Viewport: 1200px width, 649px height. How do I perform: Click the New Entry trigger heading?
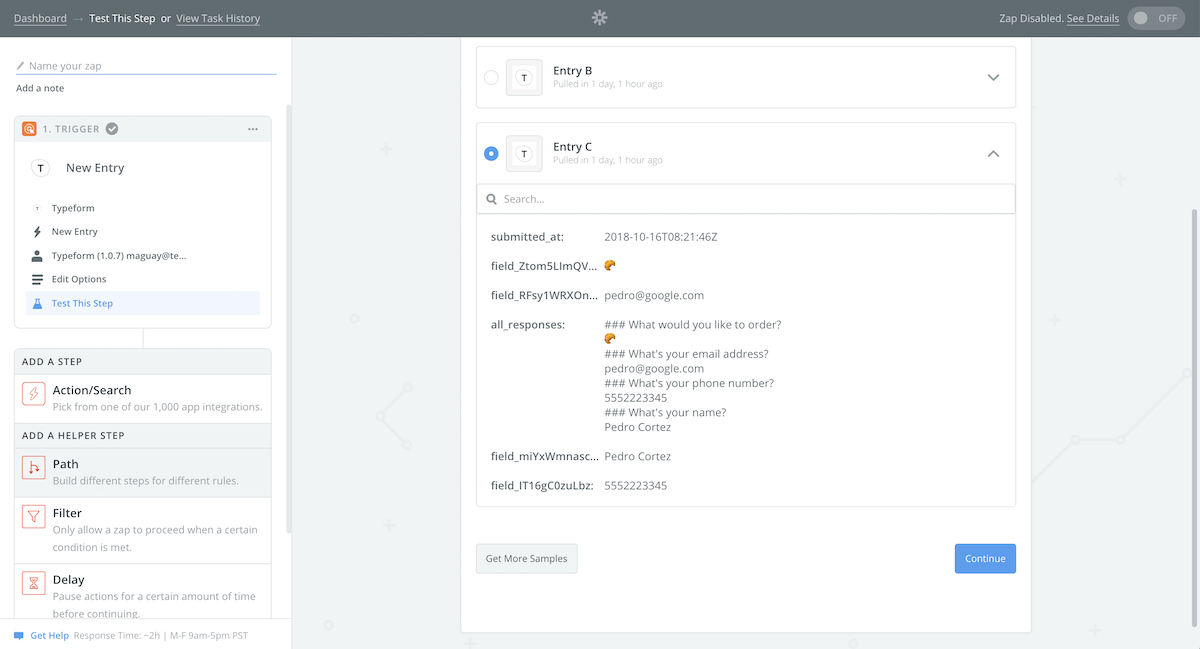(x=95, y=168)
